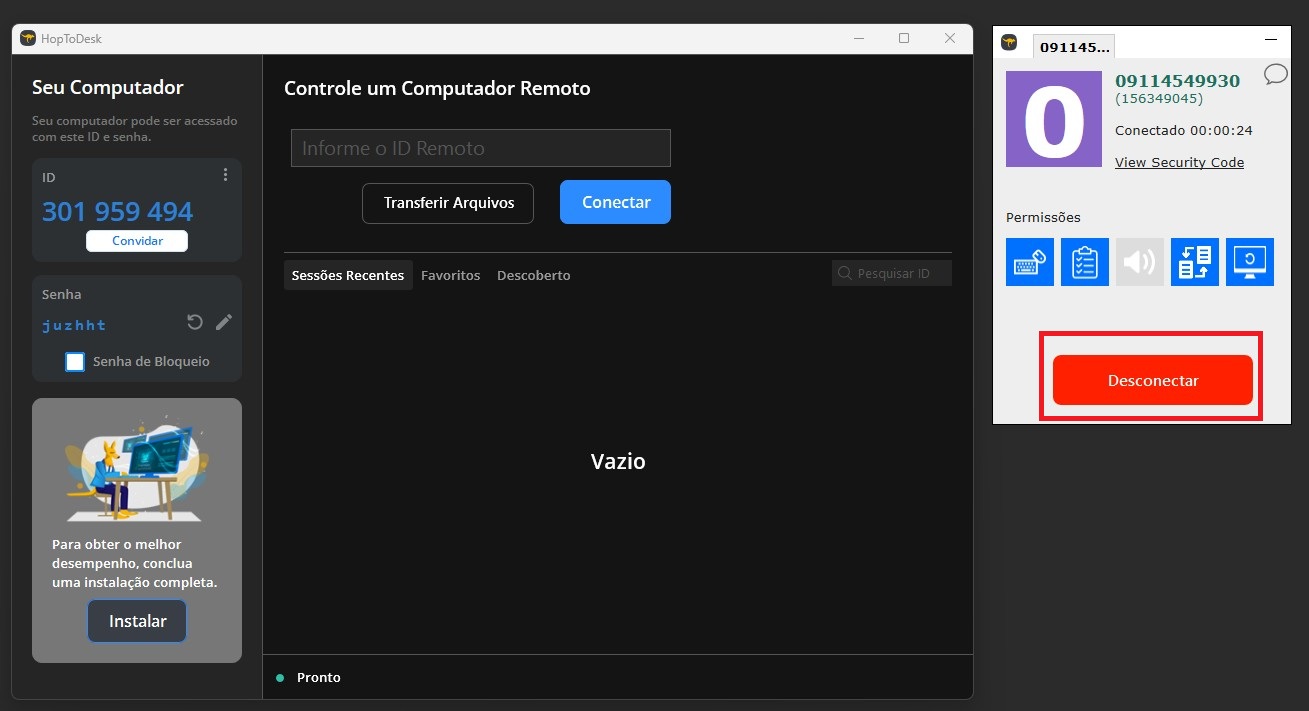Click the search magnifier icon

pyautogui.click(x=845, y=273)
